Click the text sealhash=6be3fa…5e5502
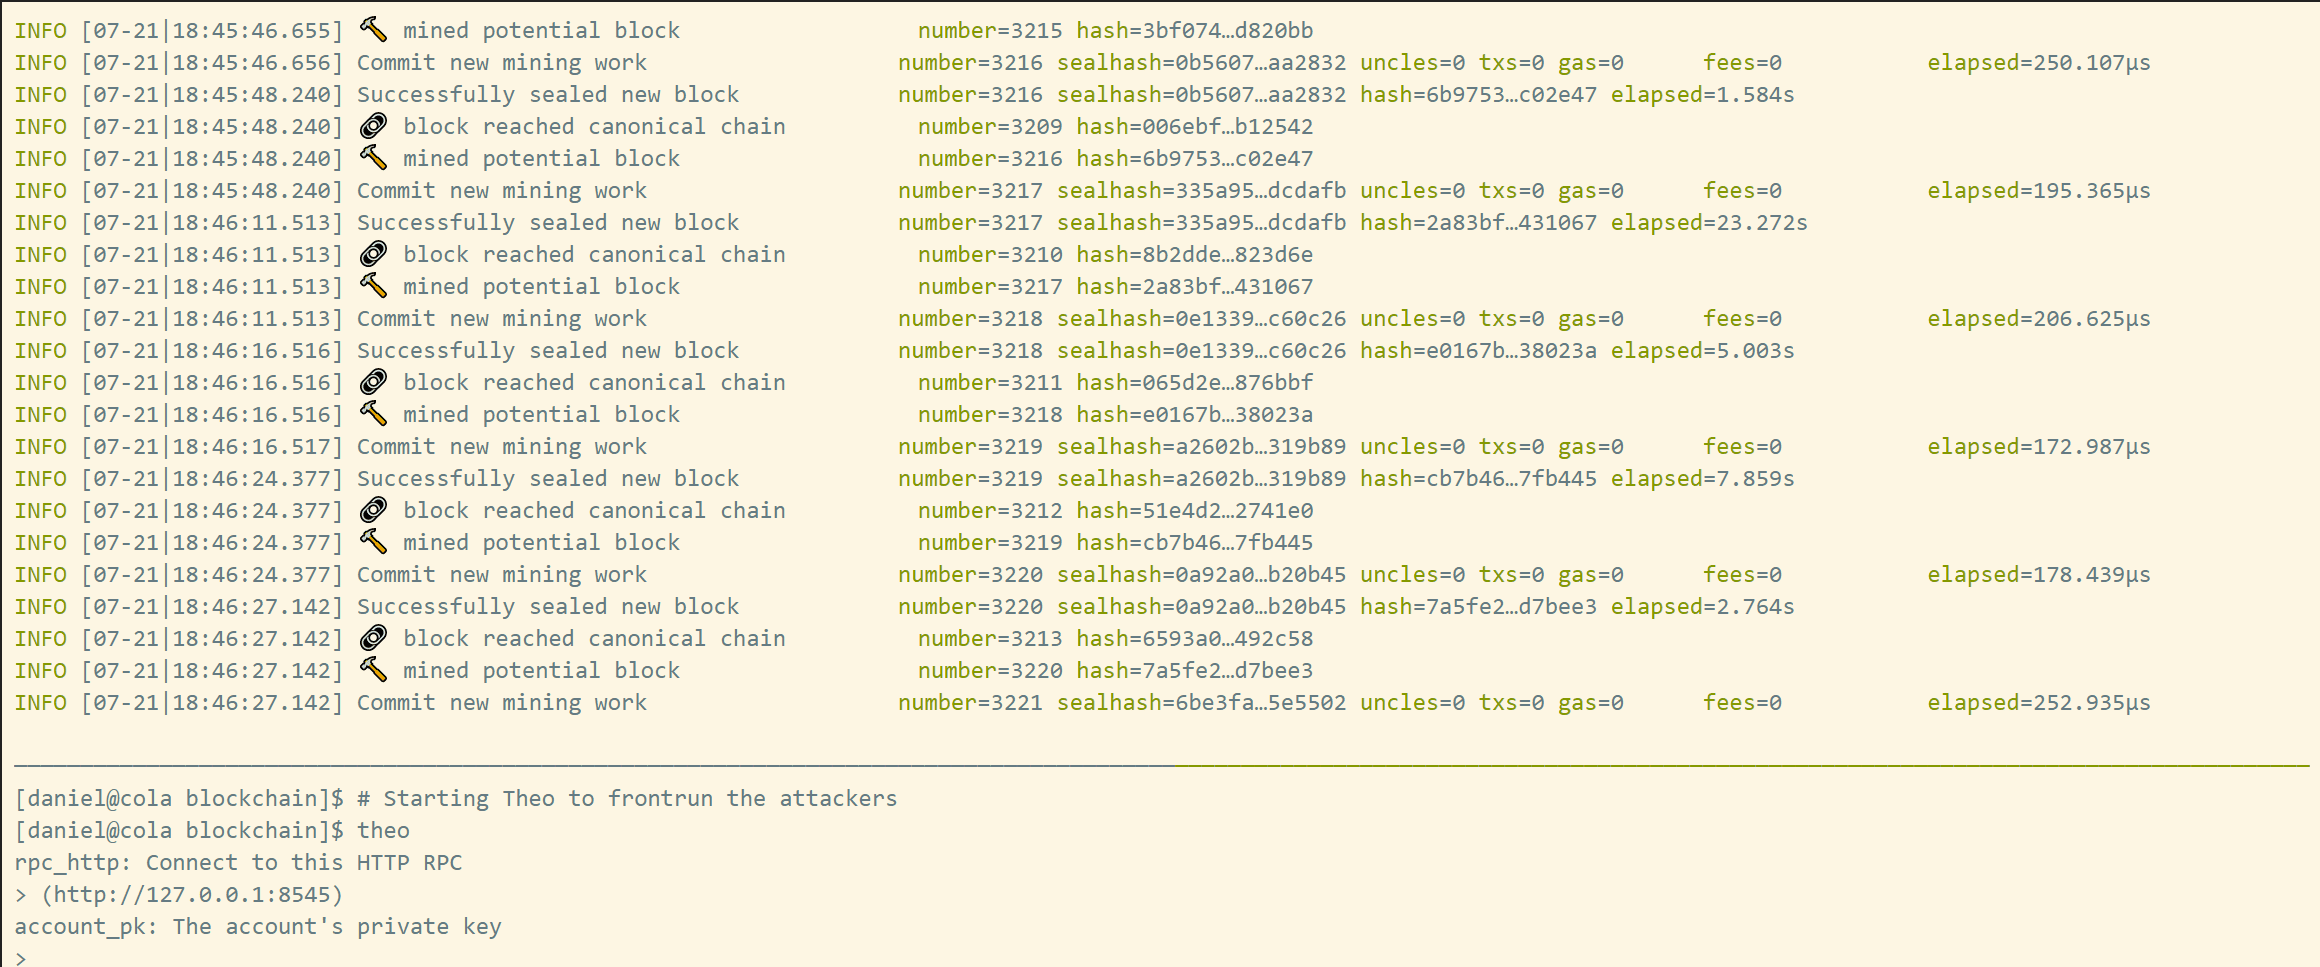The height and width of the screenshot is (967, 2320). pyautogui.click(x=1201, y=703)
